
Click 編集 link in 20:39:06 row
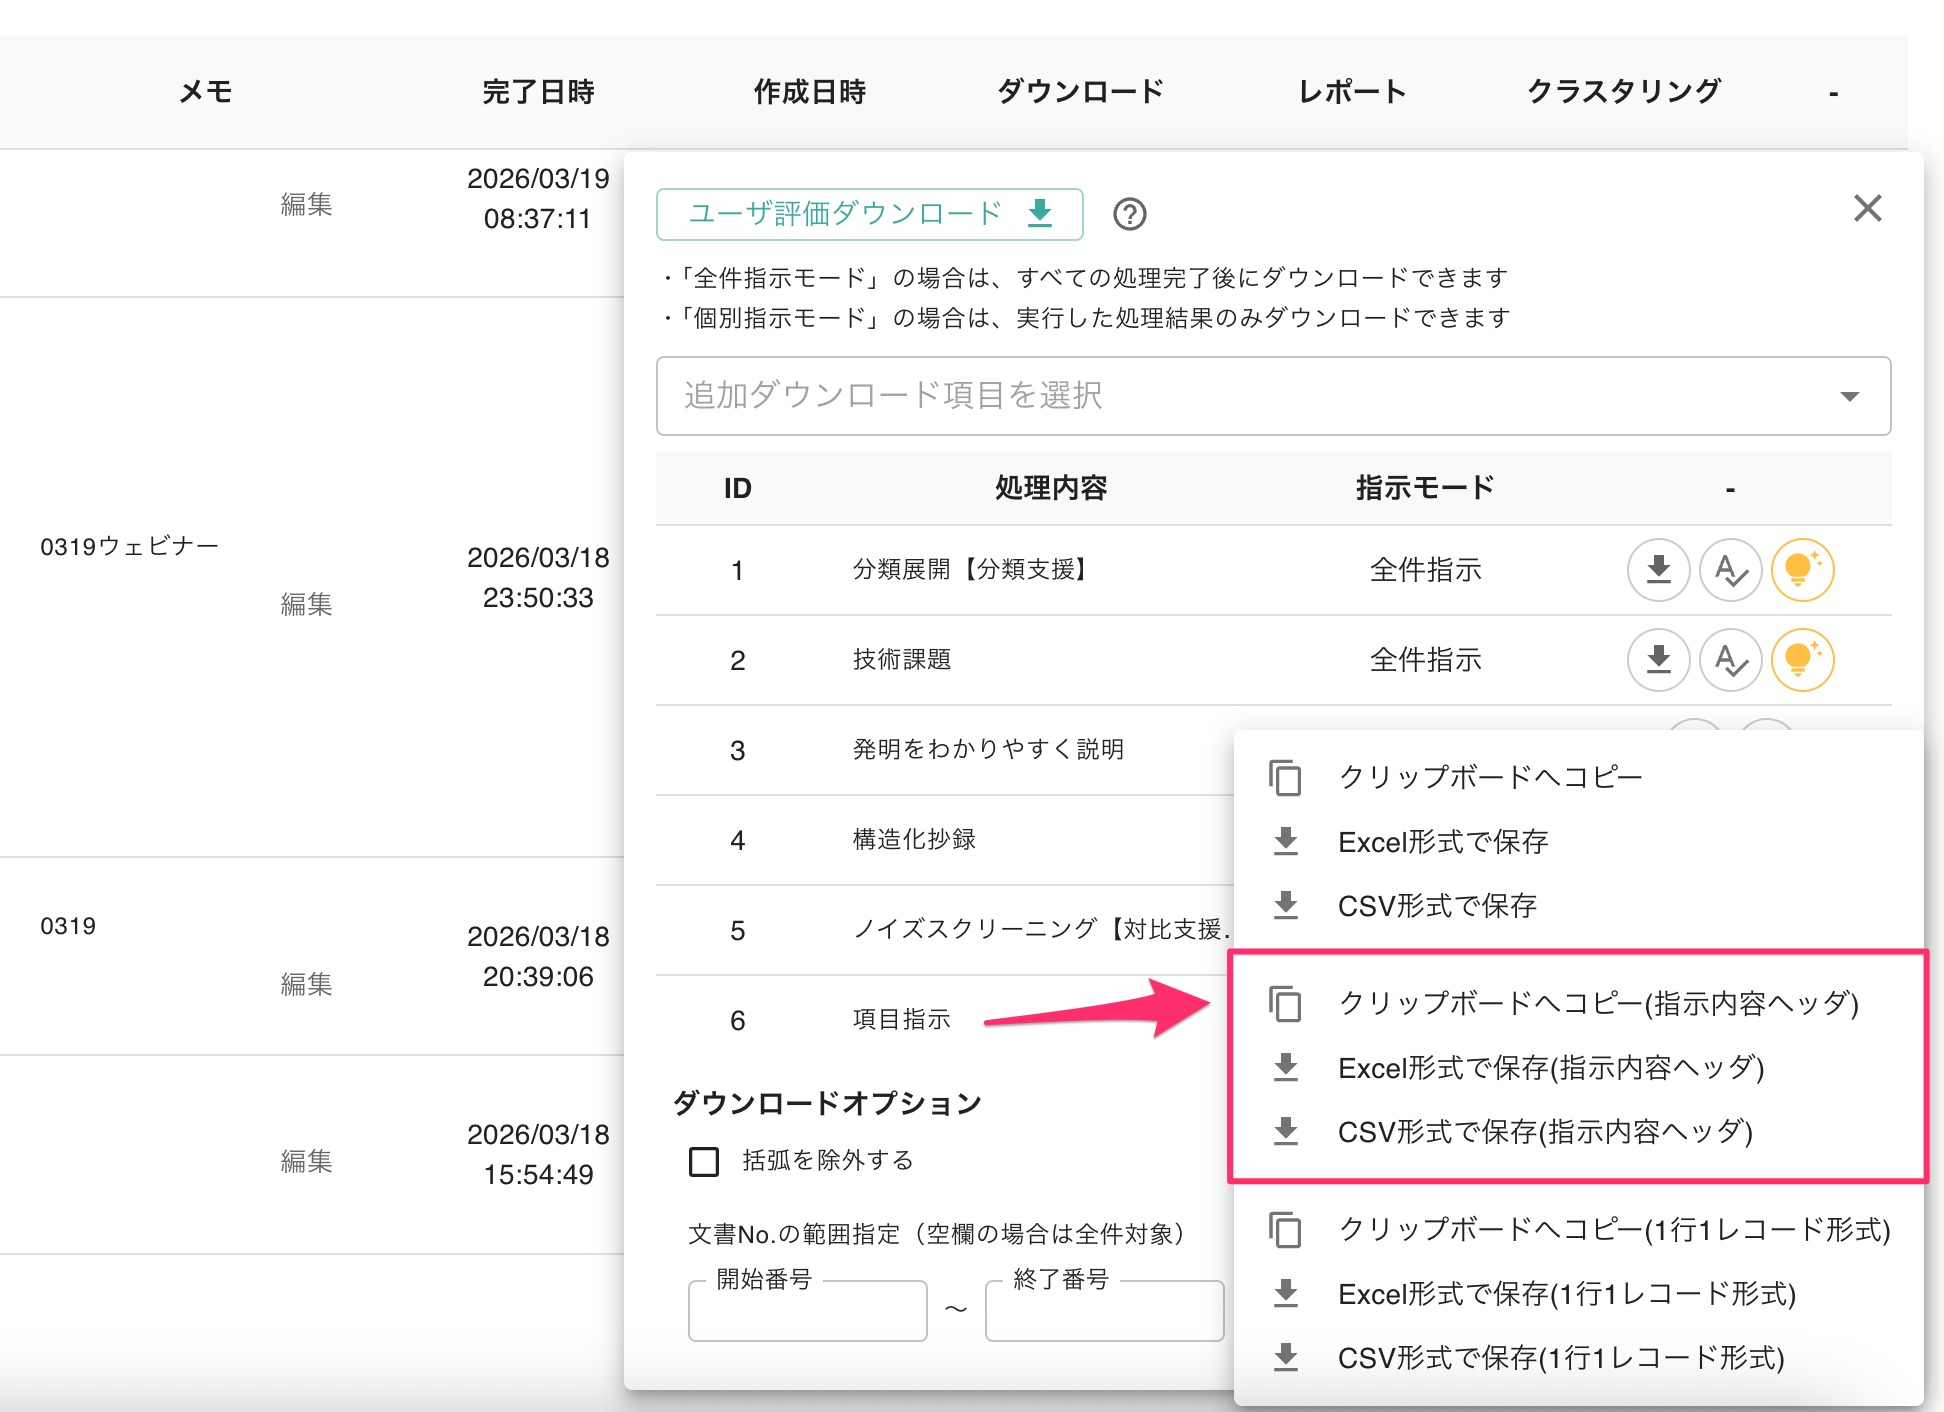(x=306, y=984)
